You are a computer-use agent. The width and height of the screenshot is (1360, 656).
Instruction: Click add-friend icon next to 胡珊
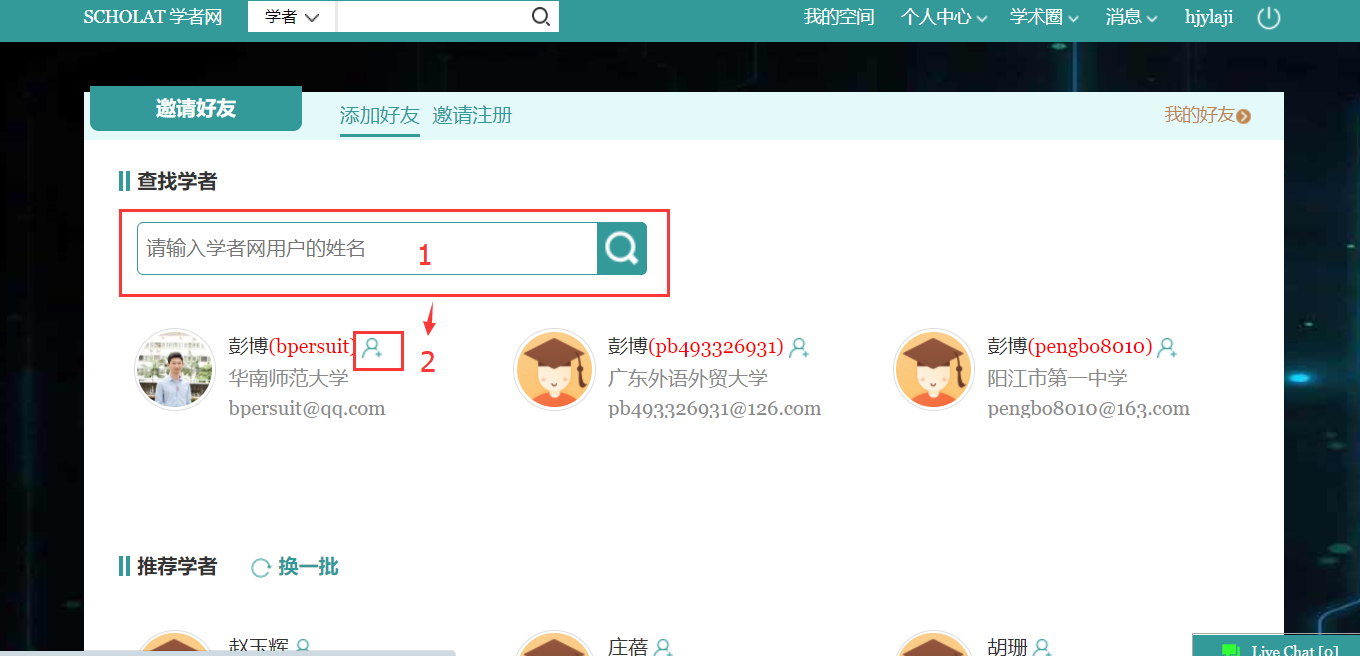click(1042, 647)
